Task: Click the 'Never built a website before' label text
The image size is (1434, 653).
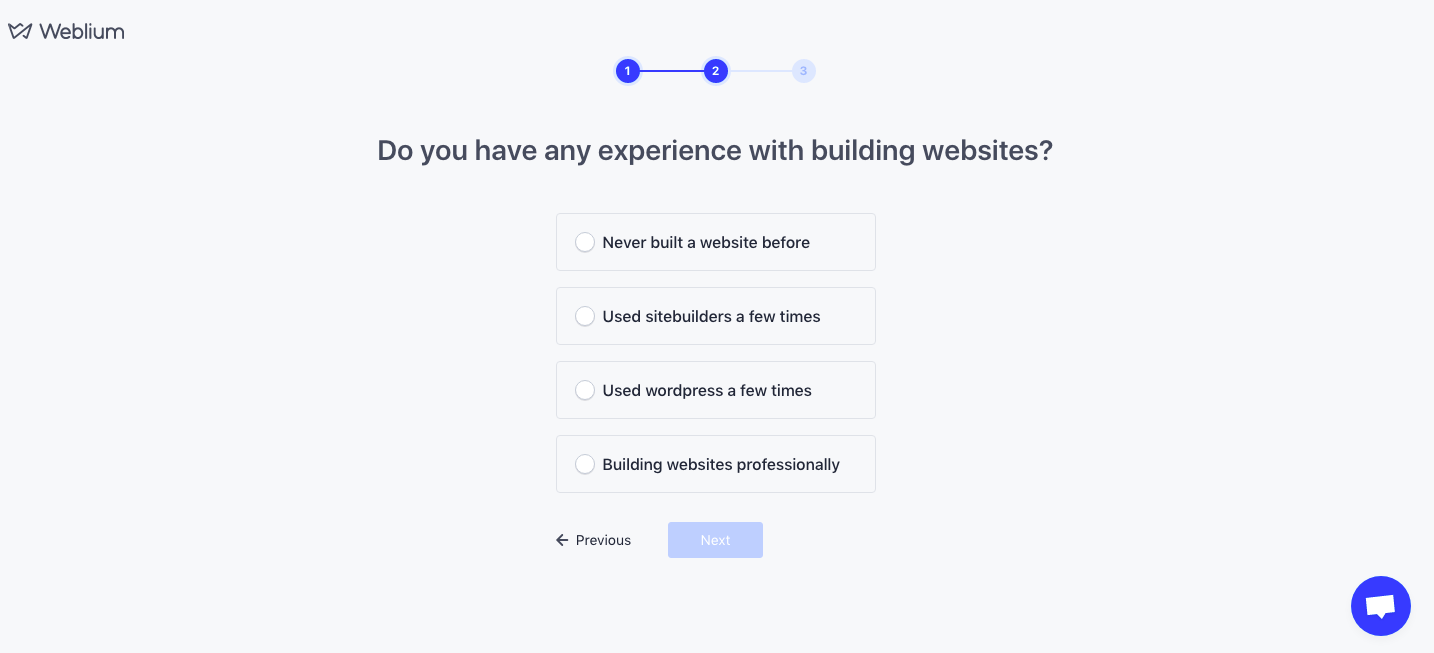Action: [x=706, y=242]
